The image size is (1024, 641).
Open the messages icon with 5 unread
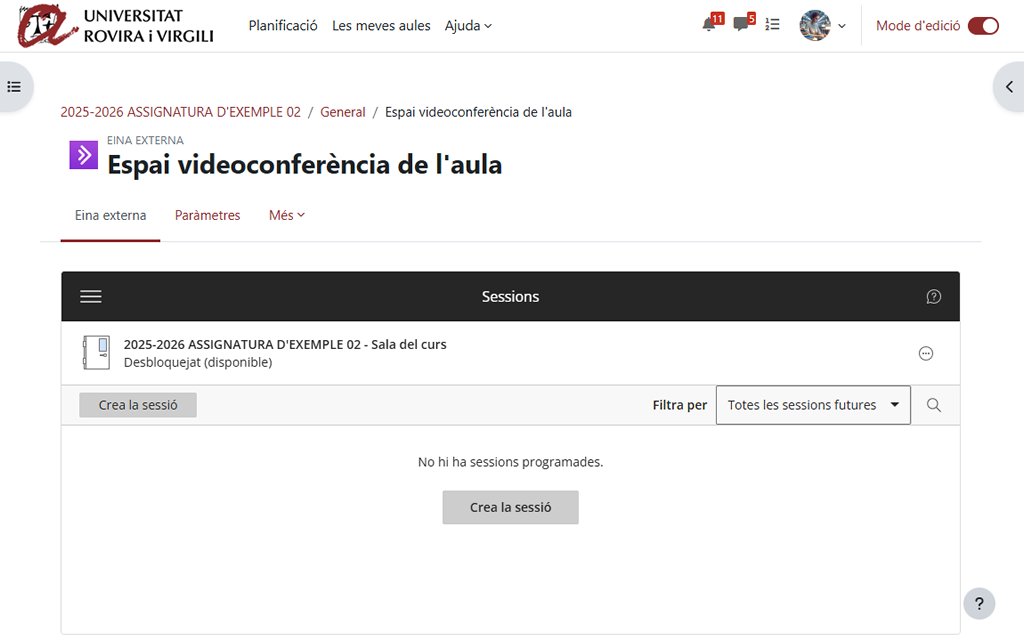[x=741, y=24]
